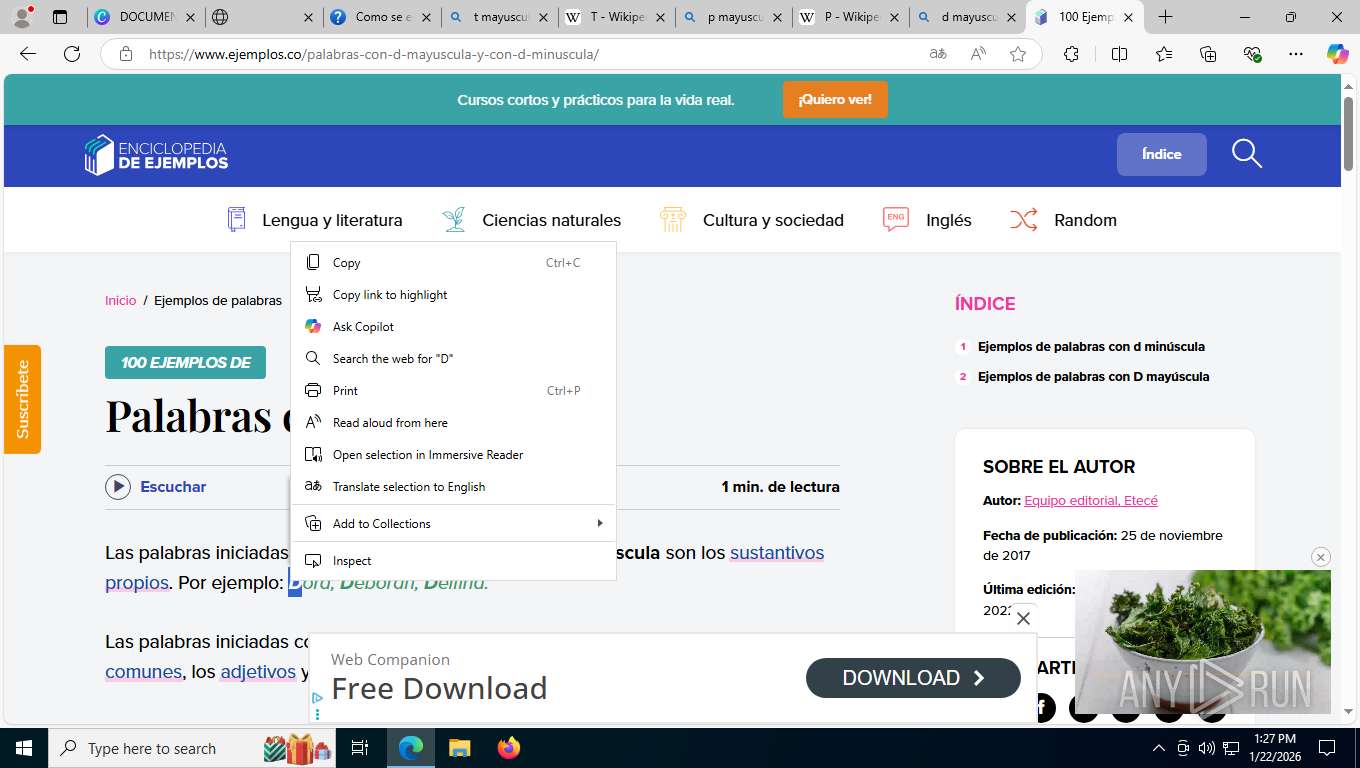Open the Random category
This screenshot has height=768, width=1360.
[x=1064, y=220]
